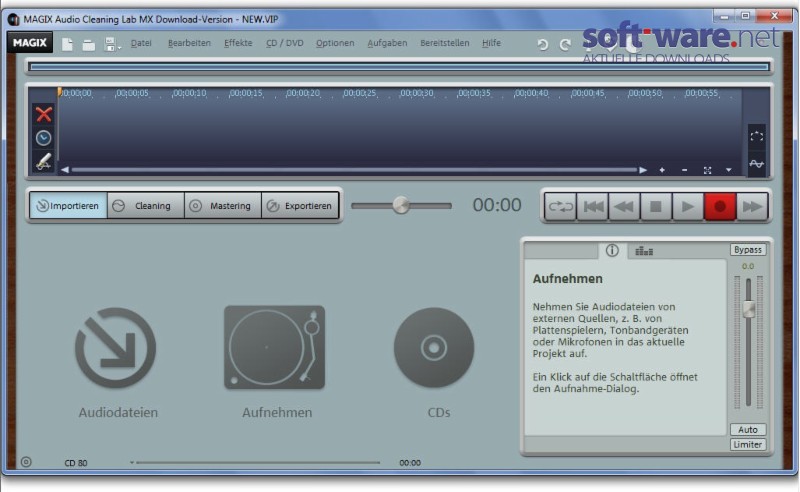Open the Aufgaben menu
800x492 pixels.
pyautogui.click(x=387, y=43)
